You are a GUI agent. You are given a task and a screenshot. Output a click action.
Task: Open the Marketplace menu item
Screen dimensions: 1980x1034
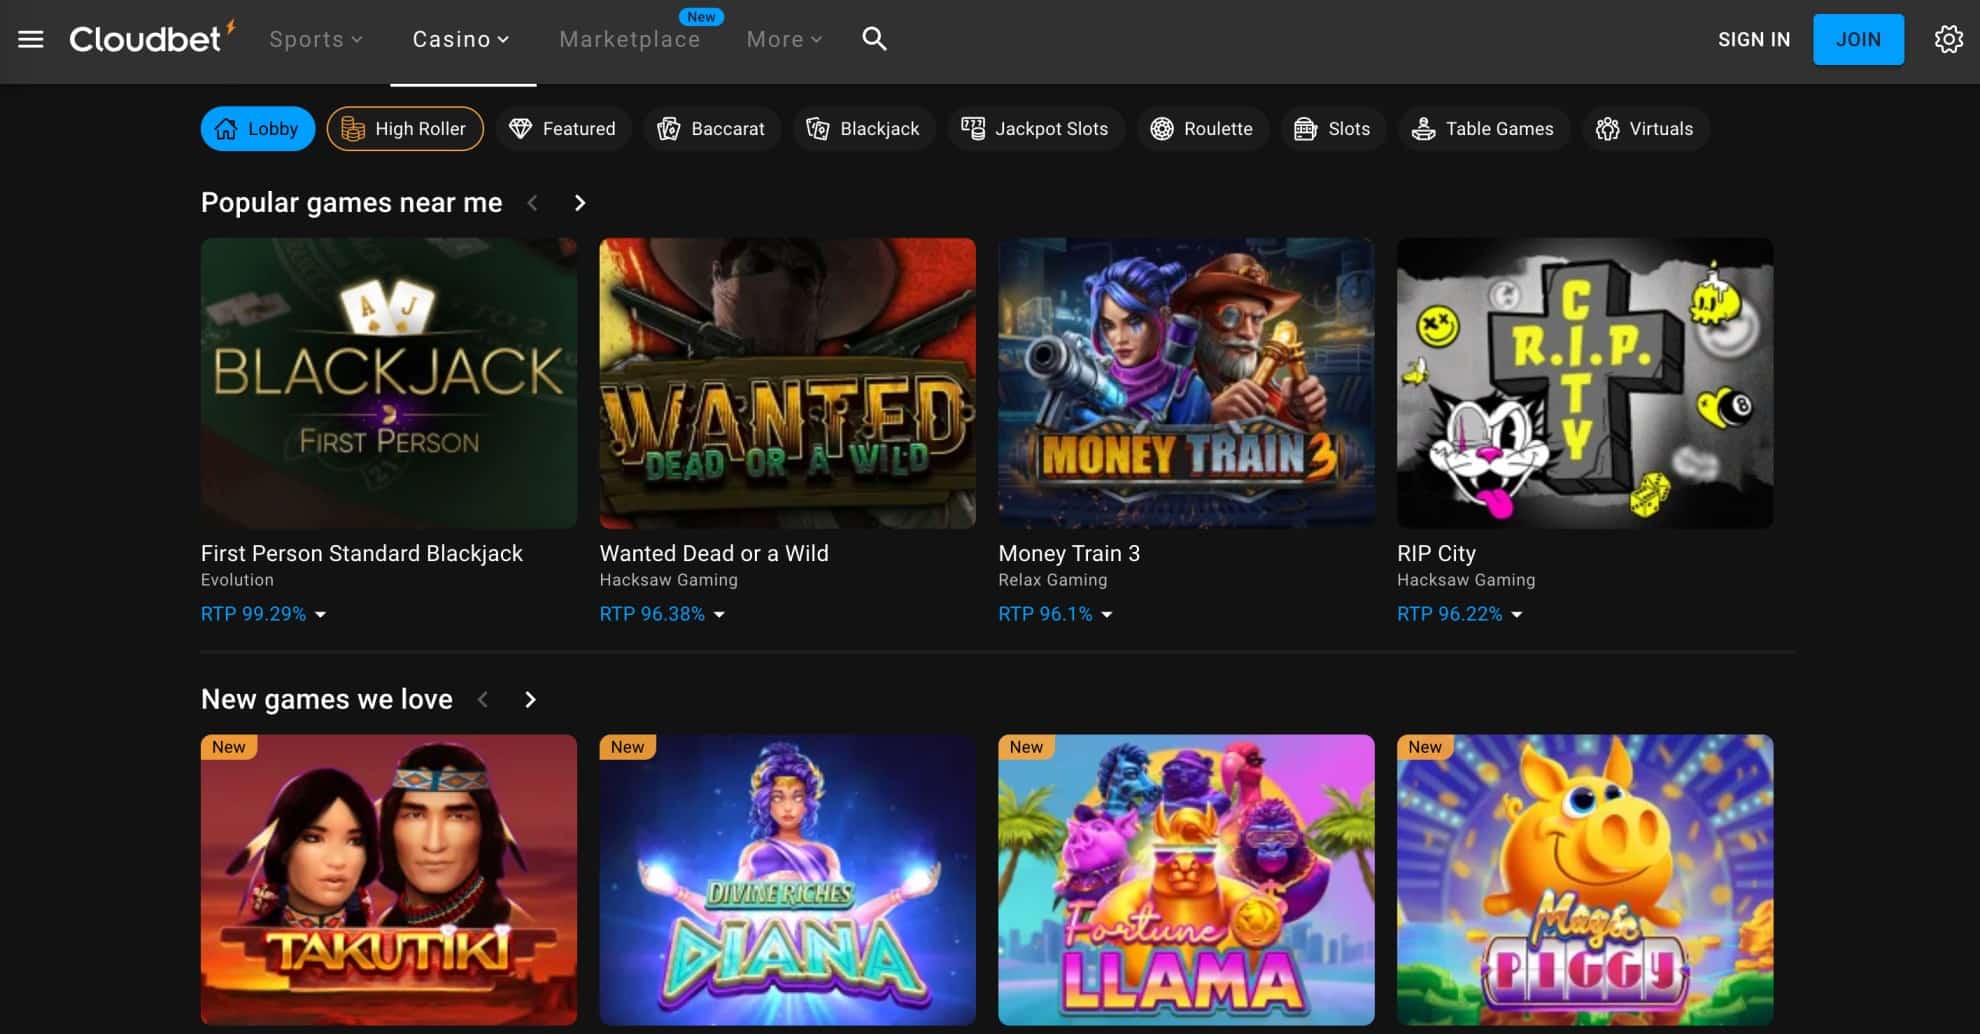(630, 39)
